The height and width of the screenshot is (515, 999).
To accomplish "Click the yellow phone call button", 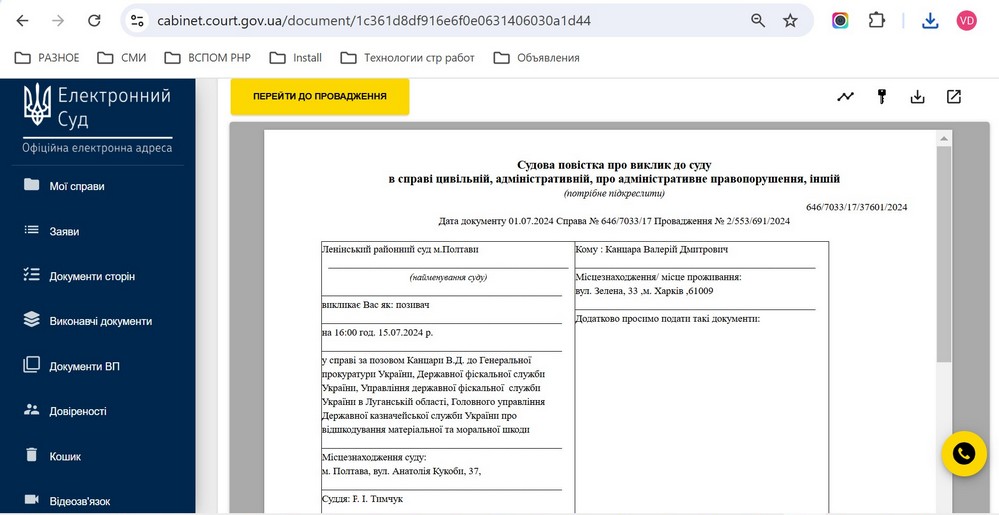I will pos(964,454).
